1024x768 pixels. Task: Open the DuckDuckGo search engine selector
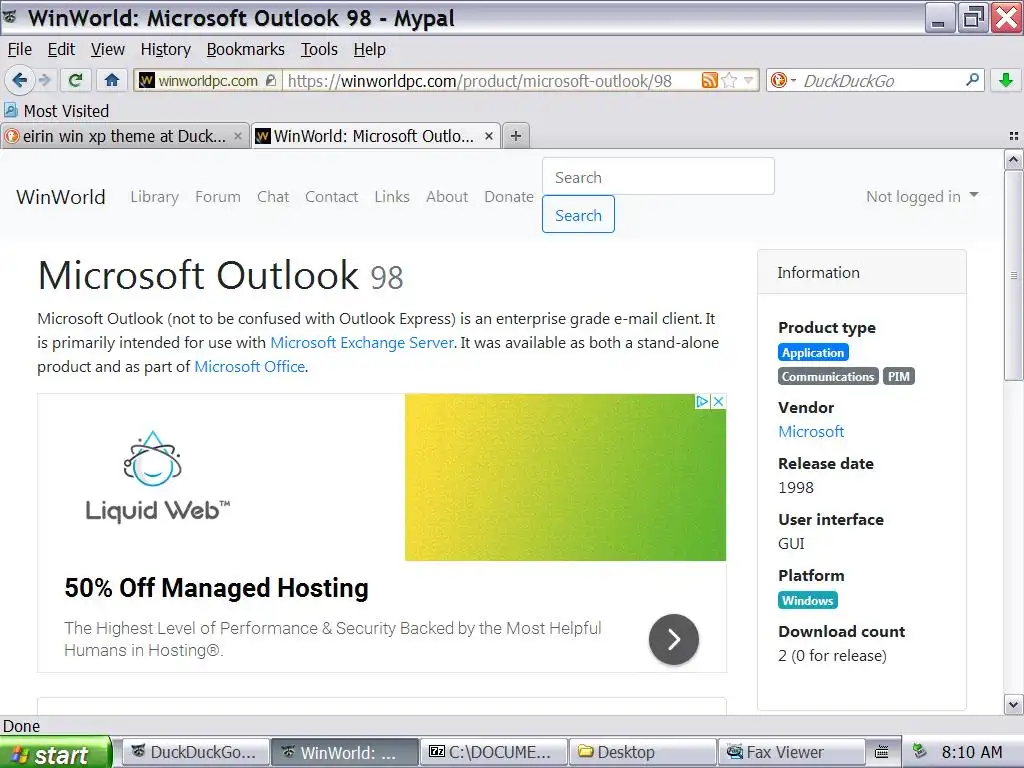click(783, 80)
